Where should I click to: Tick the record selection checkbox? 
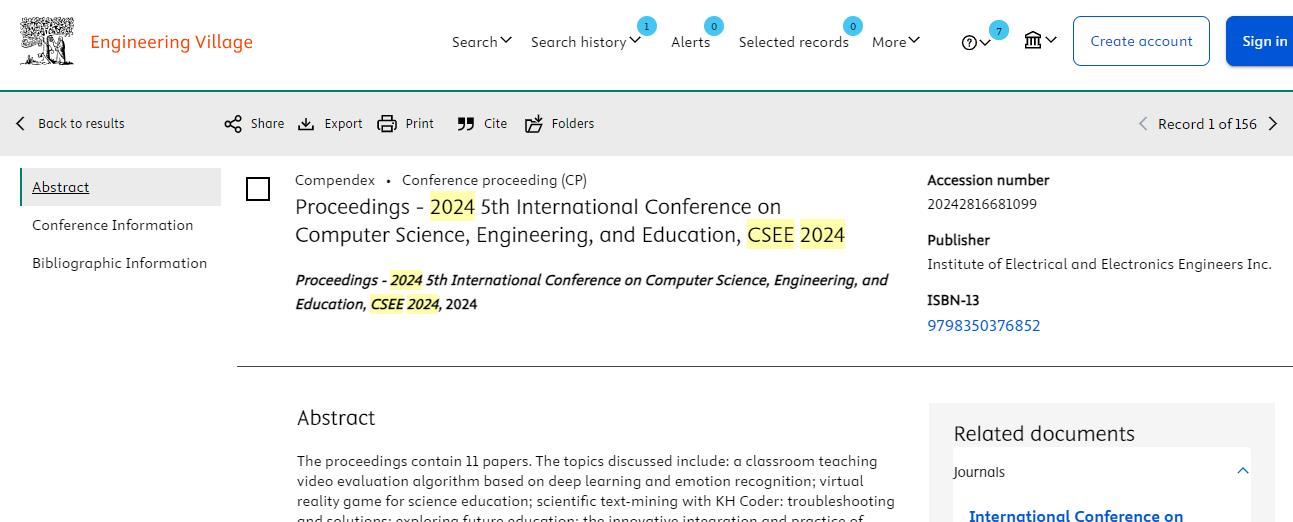click(x=258, y=189)
